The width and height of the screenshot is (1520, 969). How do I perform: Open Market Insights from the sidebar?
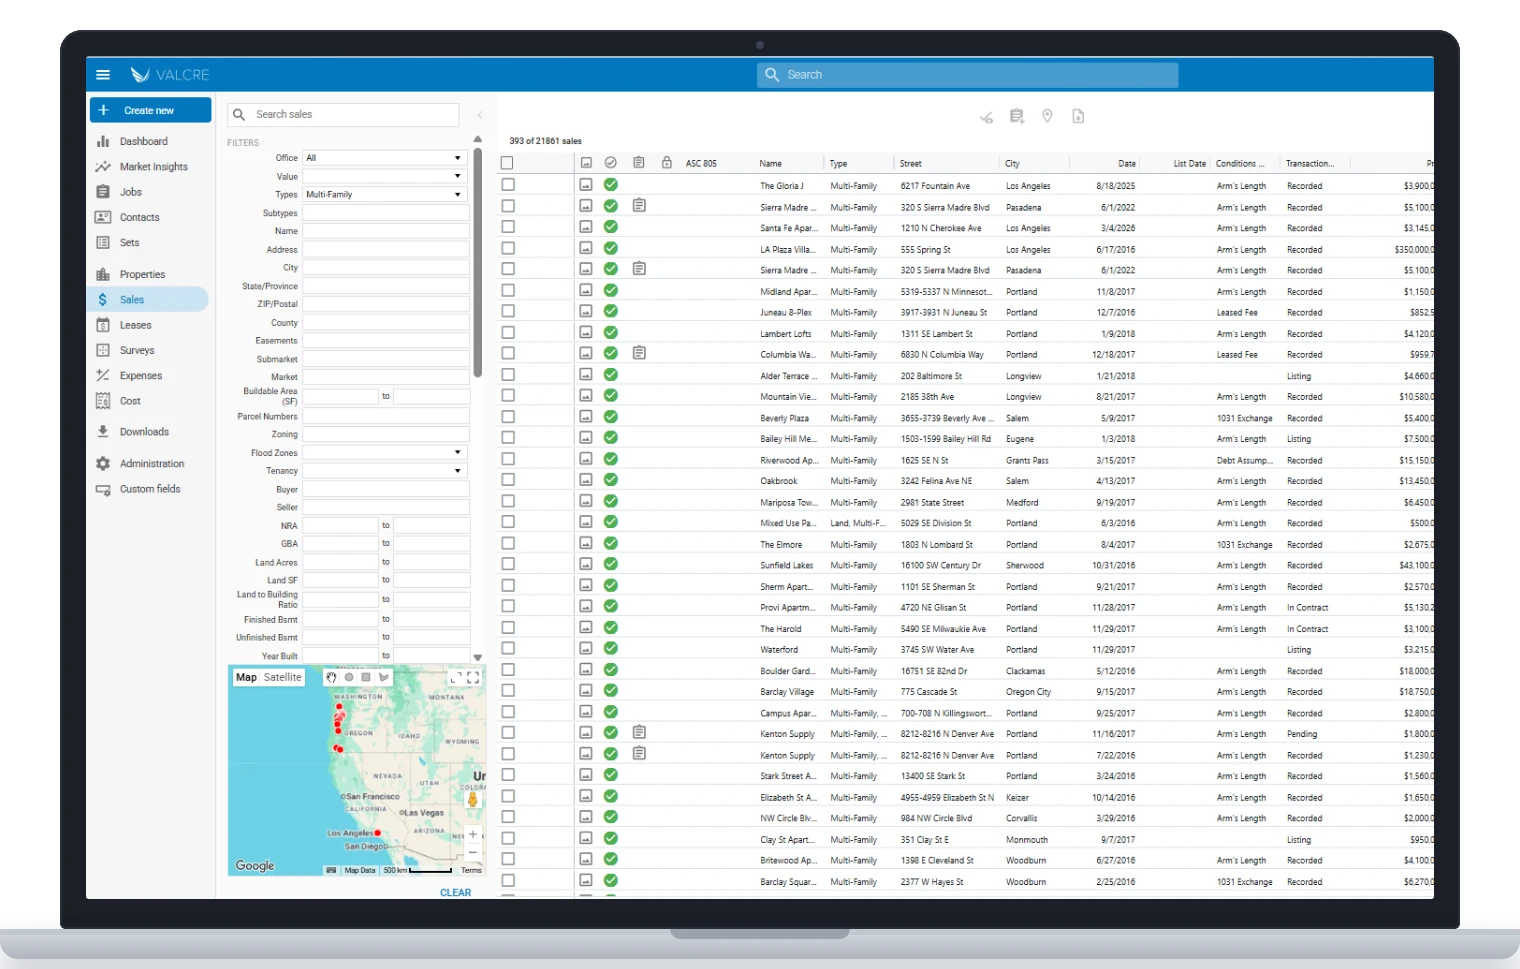(x=153, y=167)
